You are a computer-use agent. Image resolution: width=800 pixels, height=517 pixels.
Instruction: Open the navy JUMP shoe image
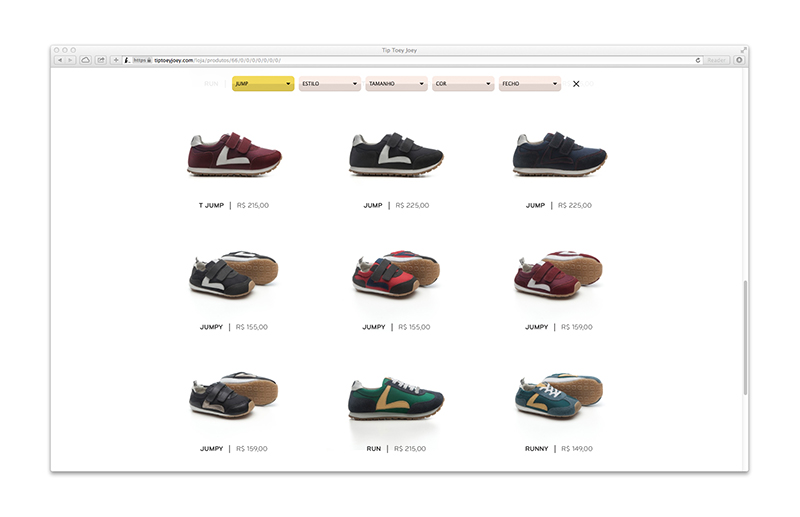tap(559, 155)
